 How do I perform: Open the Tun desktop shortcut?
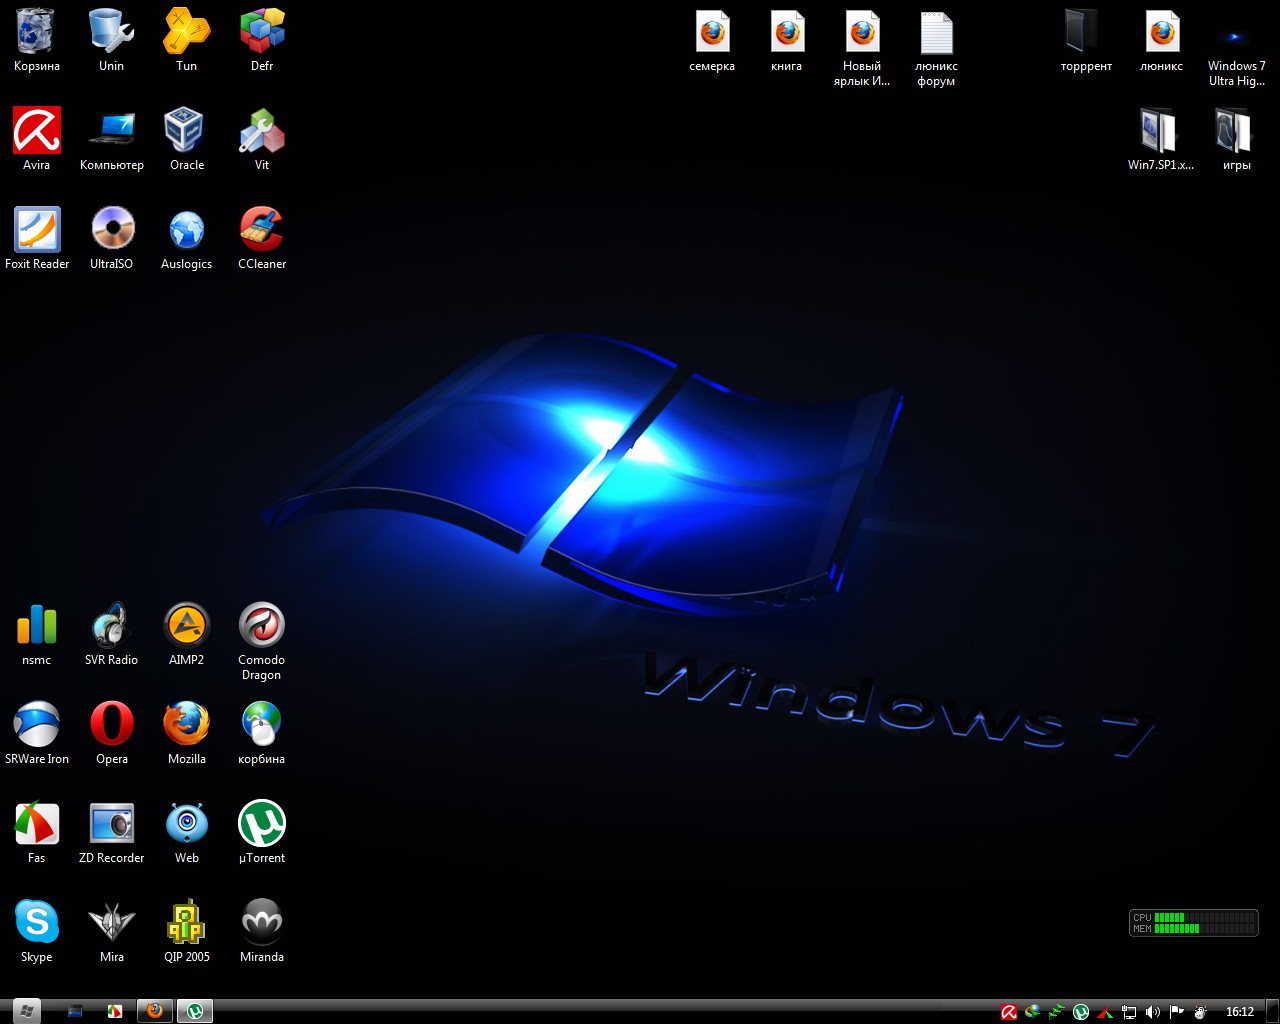point(187,40)
